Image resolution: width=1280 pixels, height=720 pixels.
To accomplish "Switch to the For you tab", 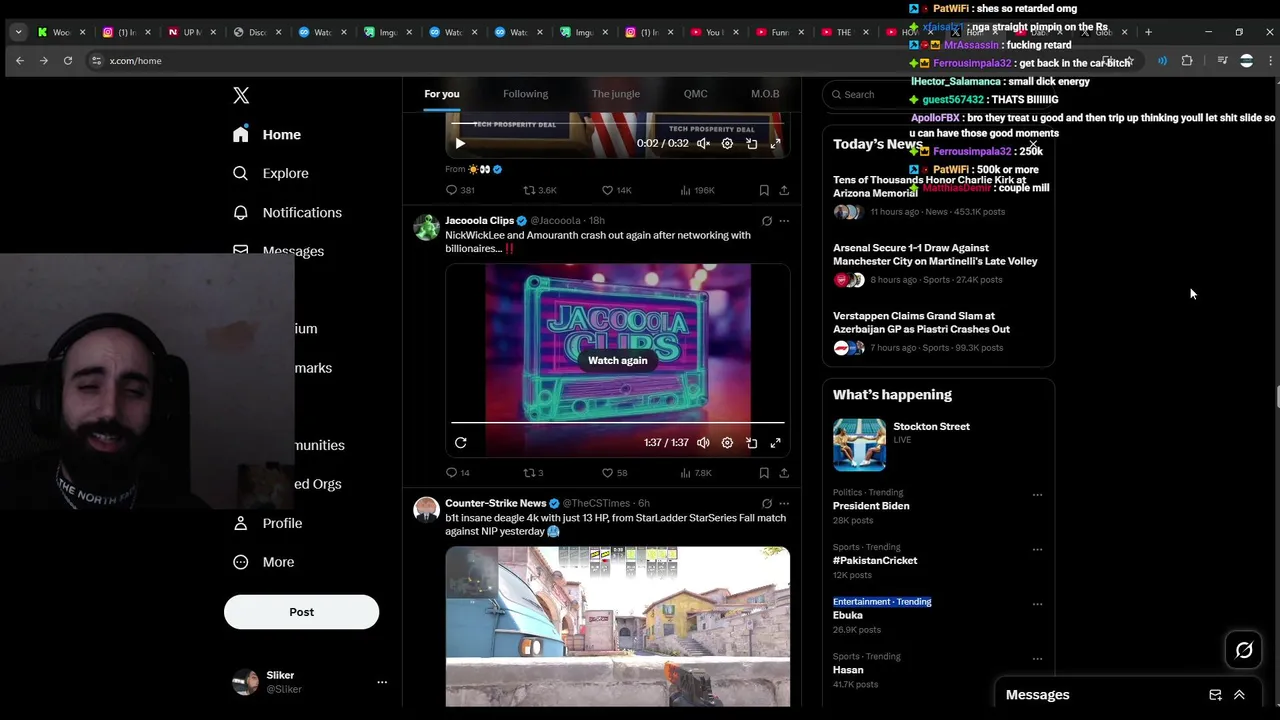I will [x=442, y=94].
